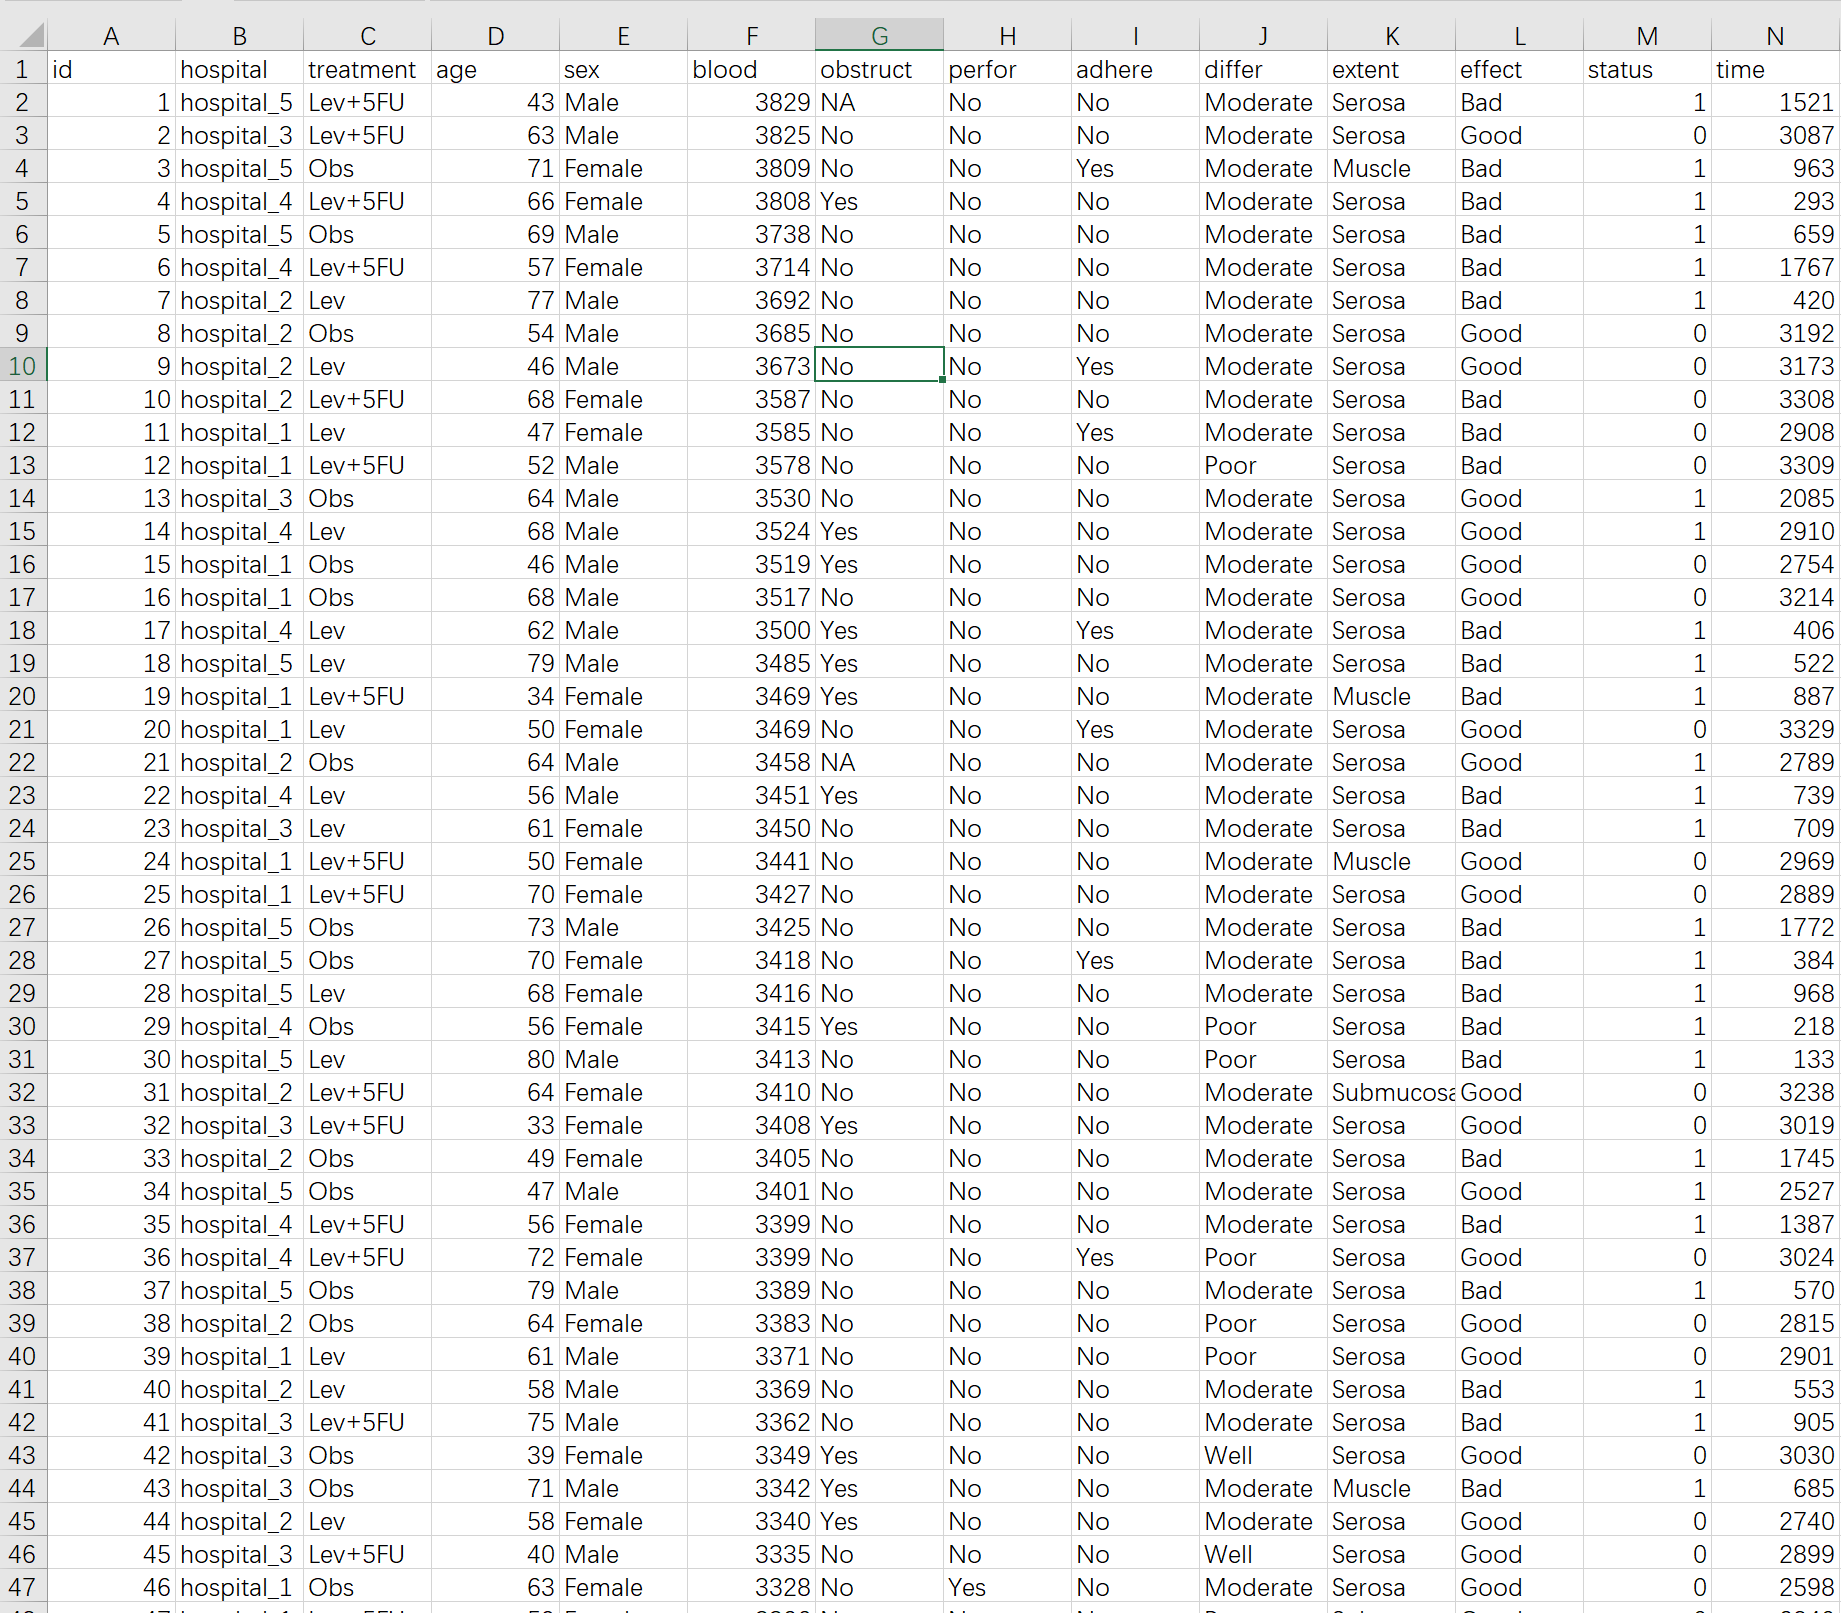Click the 'hospital' header cell
The width and height of the screenshot is (1841, 1613).
pos(239,69)
